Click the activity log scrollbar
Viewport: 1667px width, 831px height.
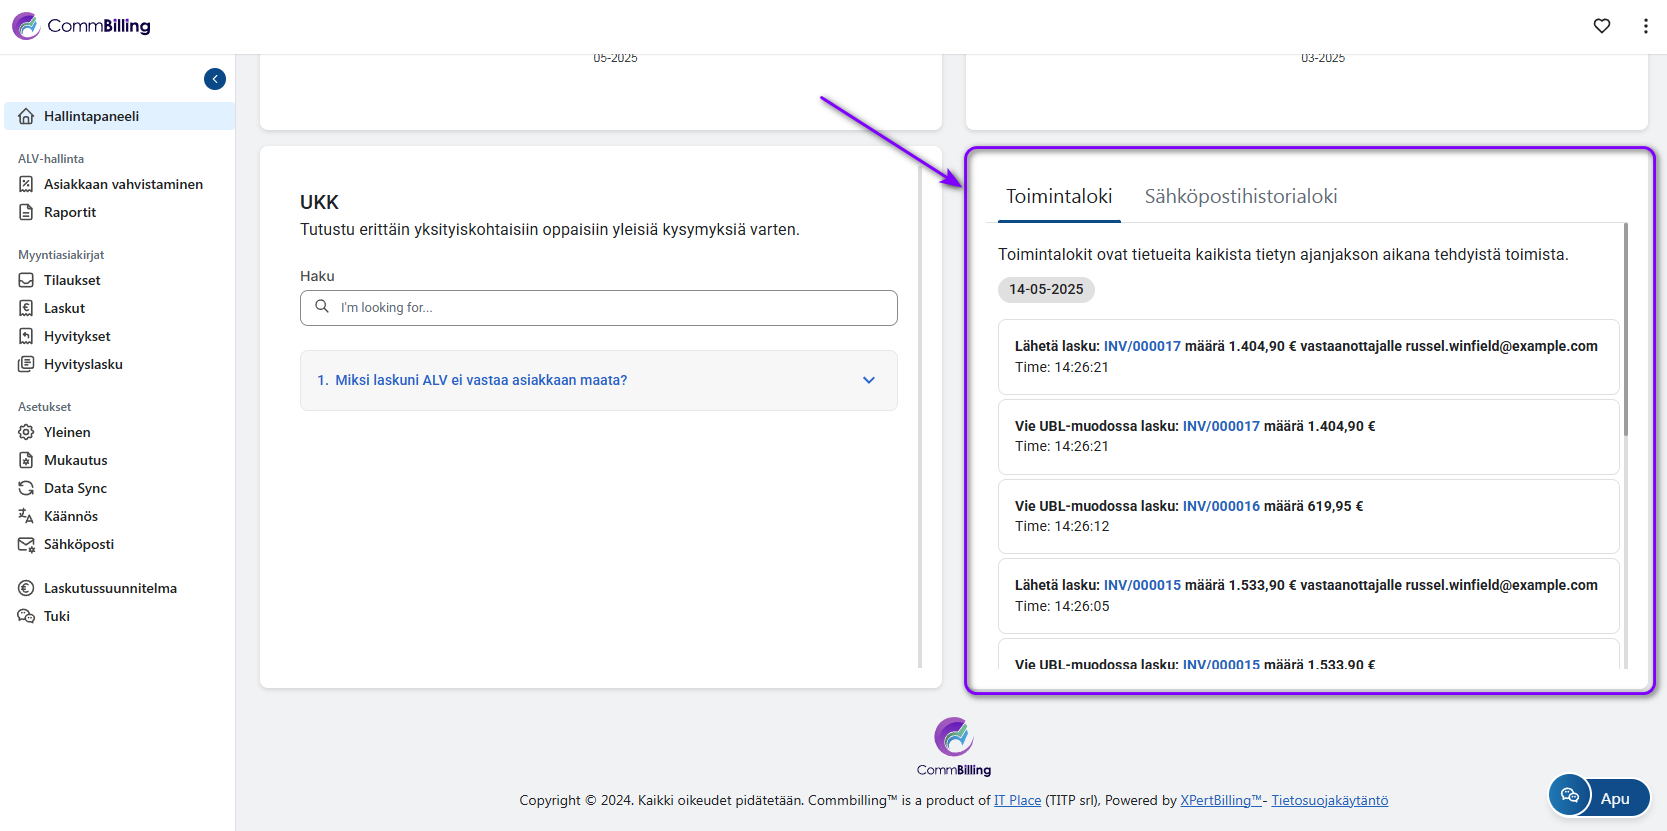[1625, 330]
